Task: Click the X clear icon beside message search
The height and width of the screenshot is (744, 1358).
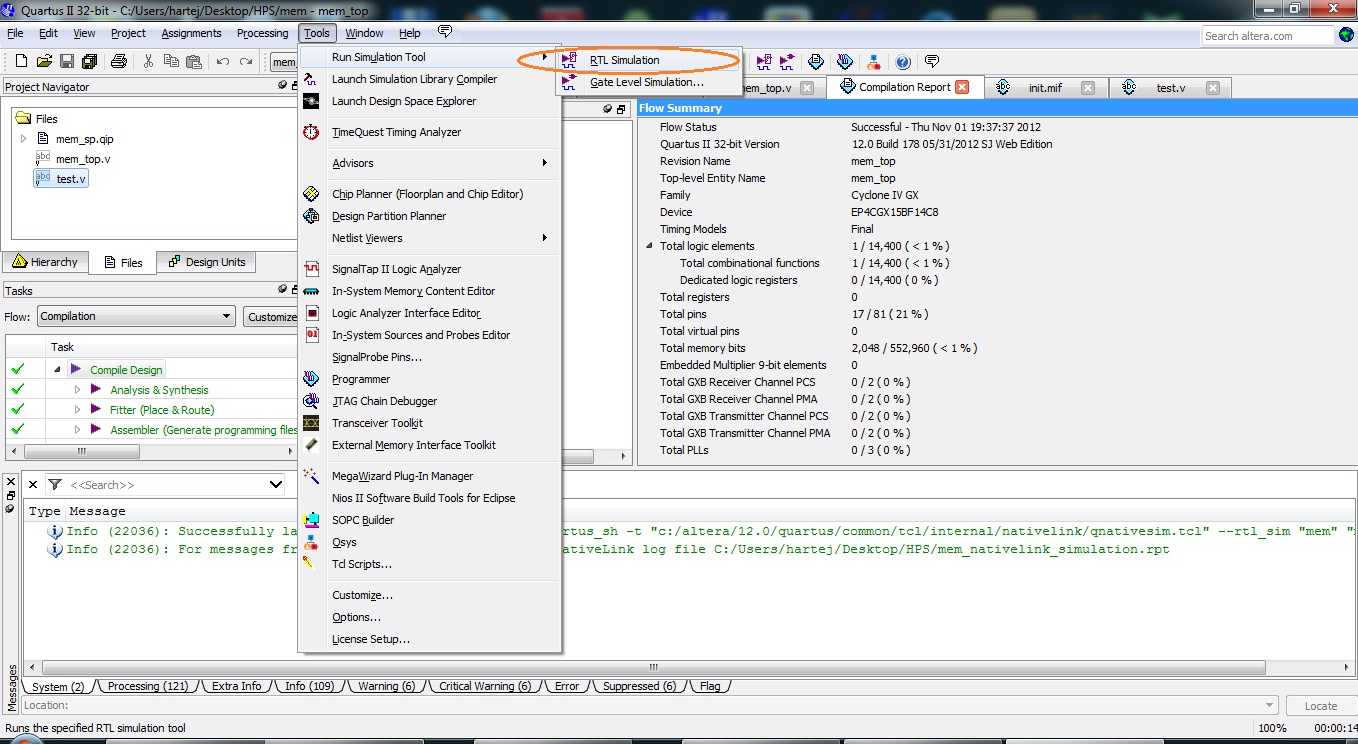Action: tap(33, 484)
